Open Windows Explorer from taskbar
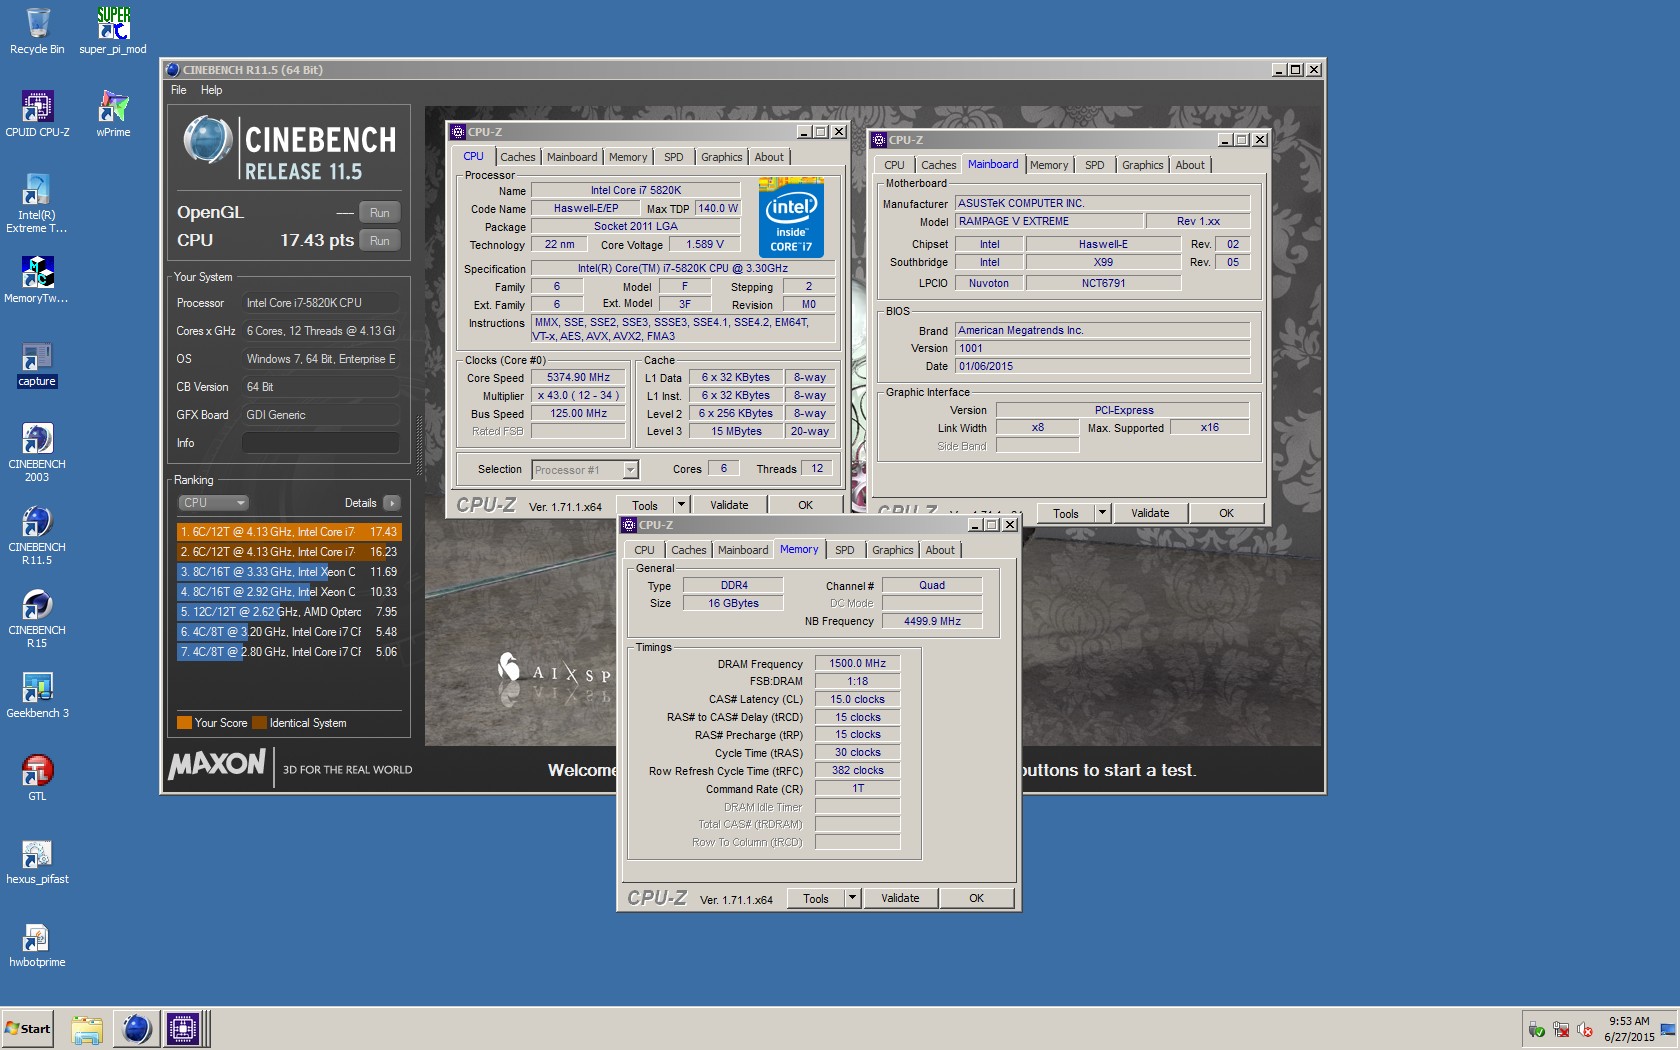Viewport: 1680px width, 1050px height. coord(87,1029)
